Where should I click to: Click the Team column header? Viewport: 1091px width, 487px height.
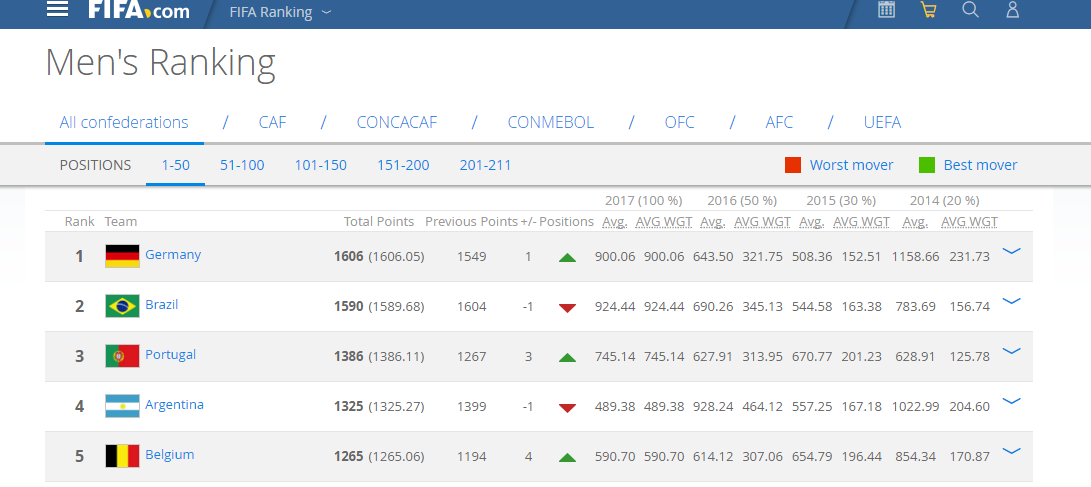click(x=121, y=222)
